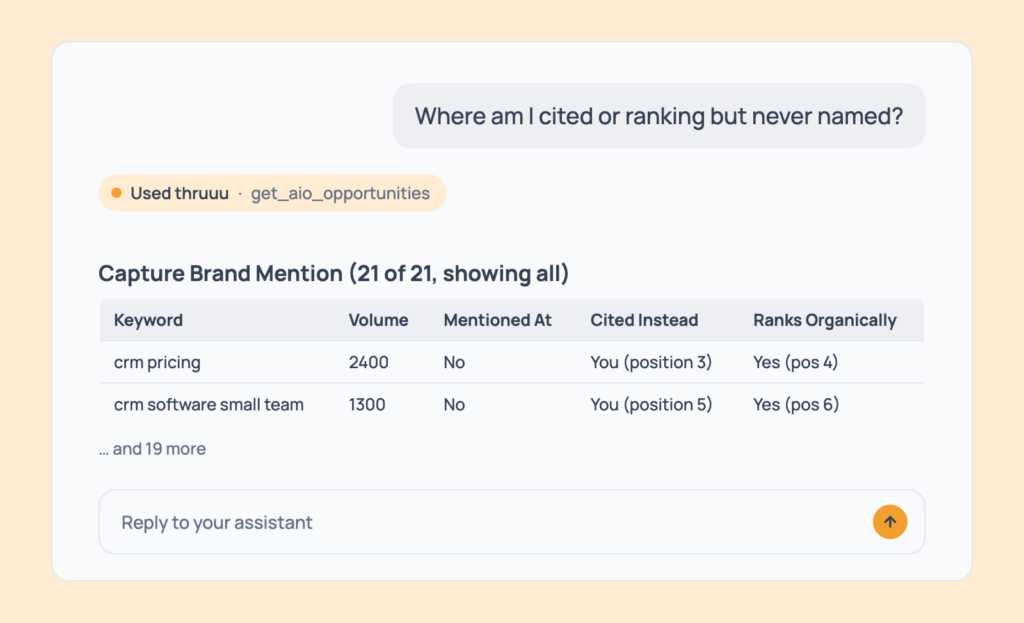Click the 'Cited Instead' column header

[x=644, y=320]
